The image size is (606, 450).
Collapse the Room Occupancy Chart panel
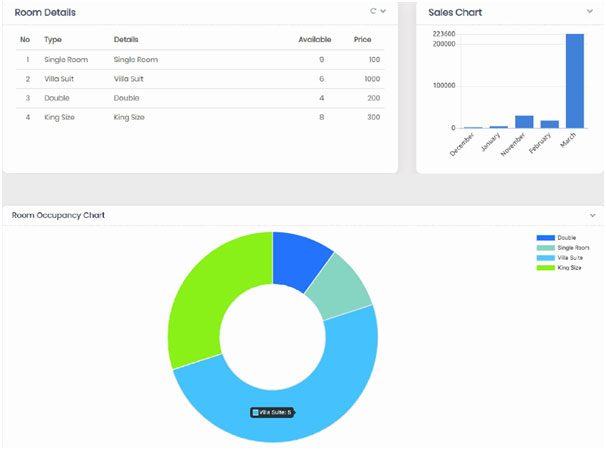(592, 215)
